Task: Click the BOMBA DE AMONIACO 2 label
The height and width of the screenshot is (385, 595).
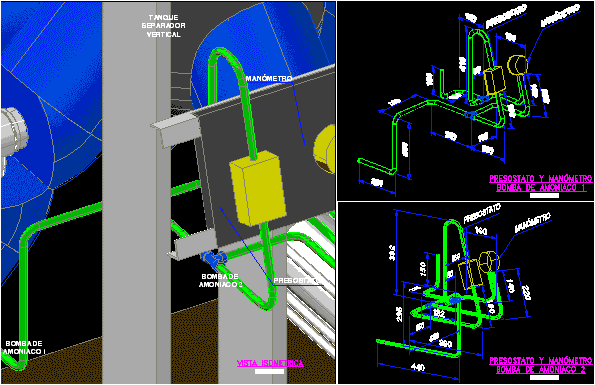Action: [x=220, y=281]
